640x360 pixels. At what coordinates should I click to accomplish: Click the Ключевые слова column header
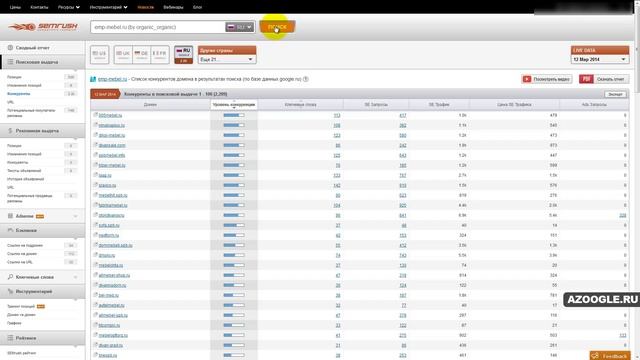pyautogui.click(x=300, y=104)
